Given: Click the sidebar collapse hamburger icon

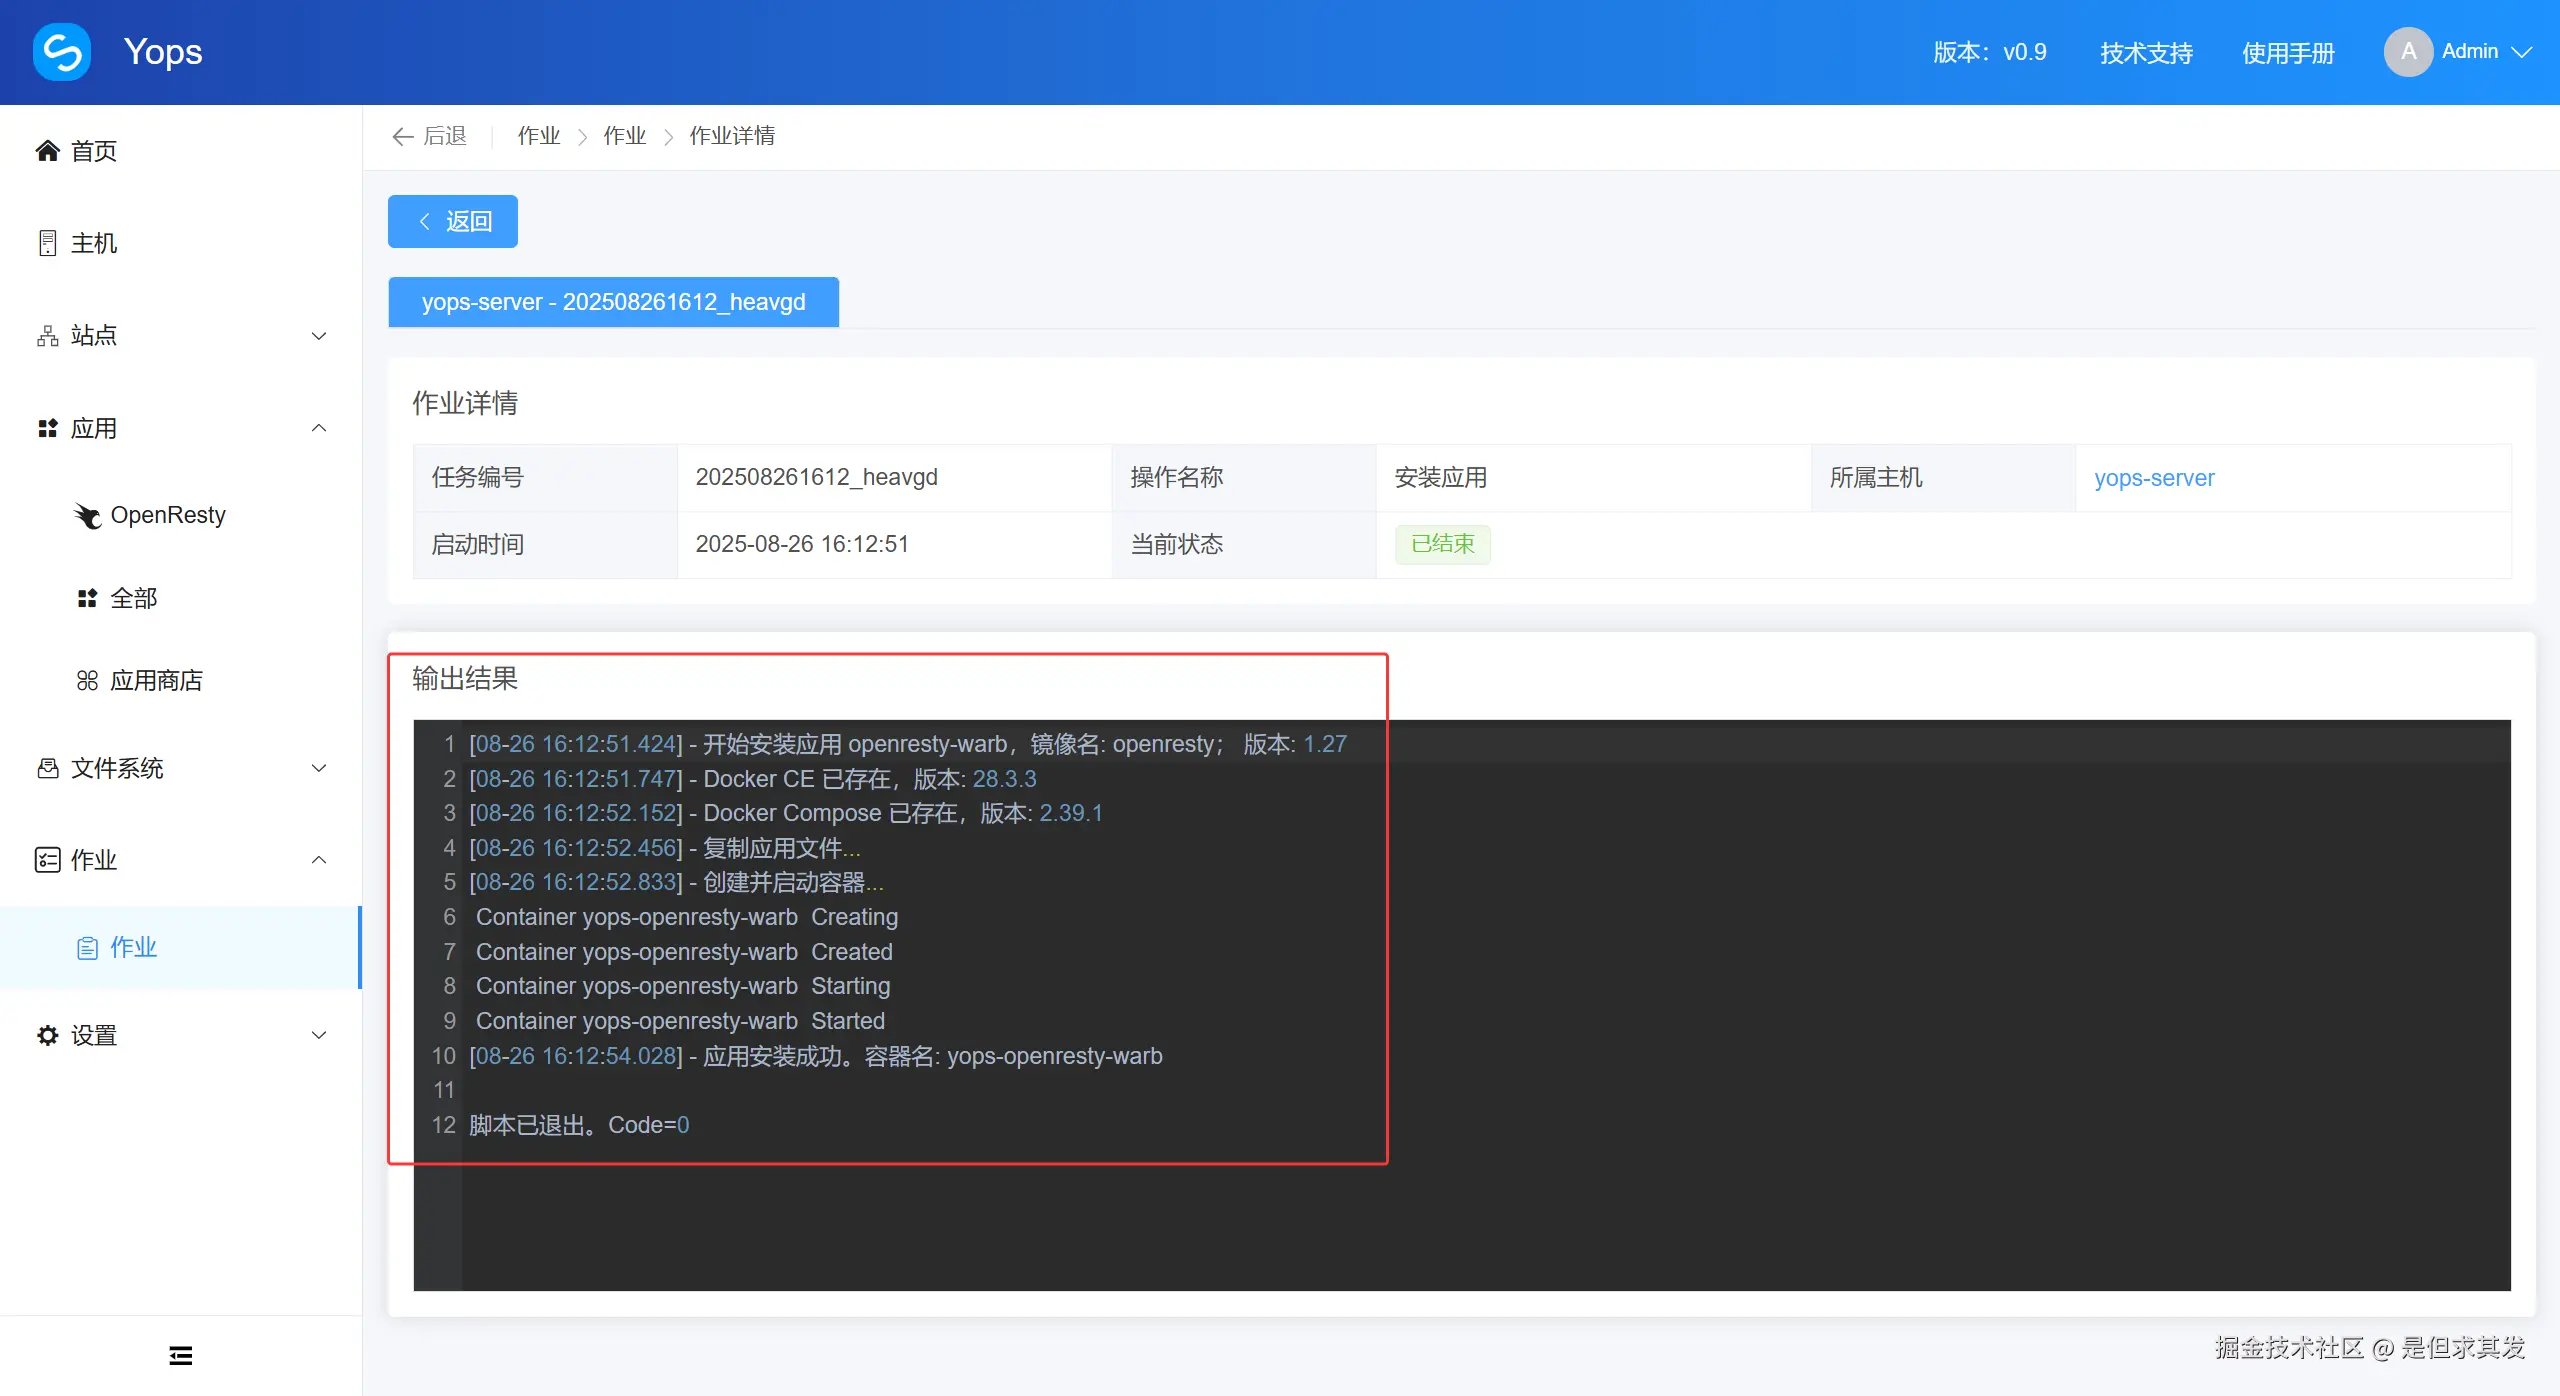Looking at the screenshot, I should click(181, 1355).
